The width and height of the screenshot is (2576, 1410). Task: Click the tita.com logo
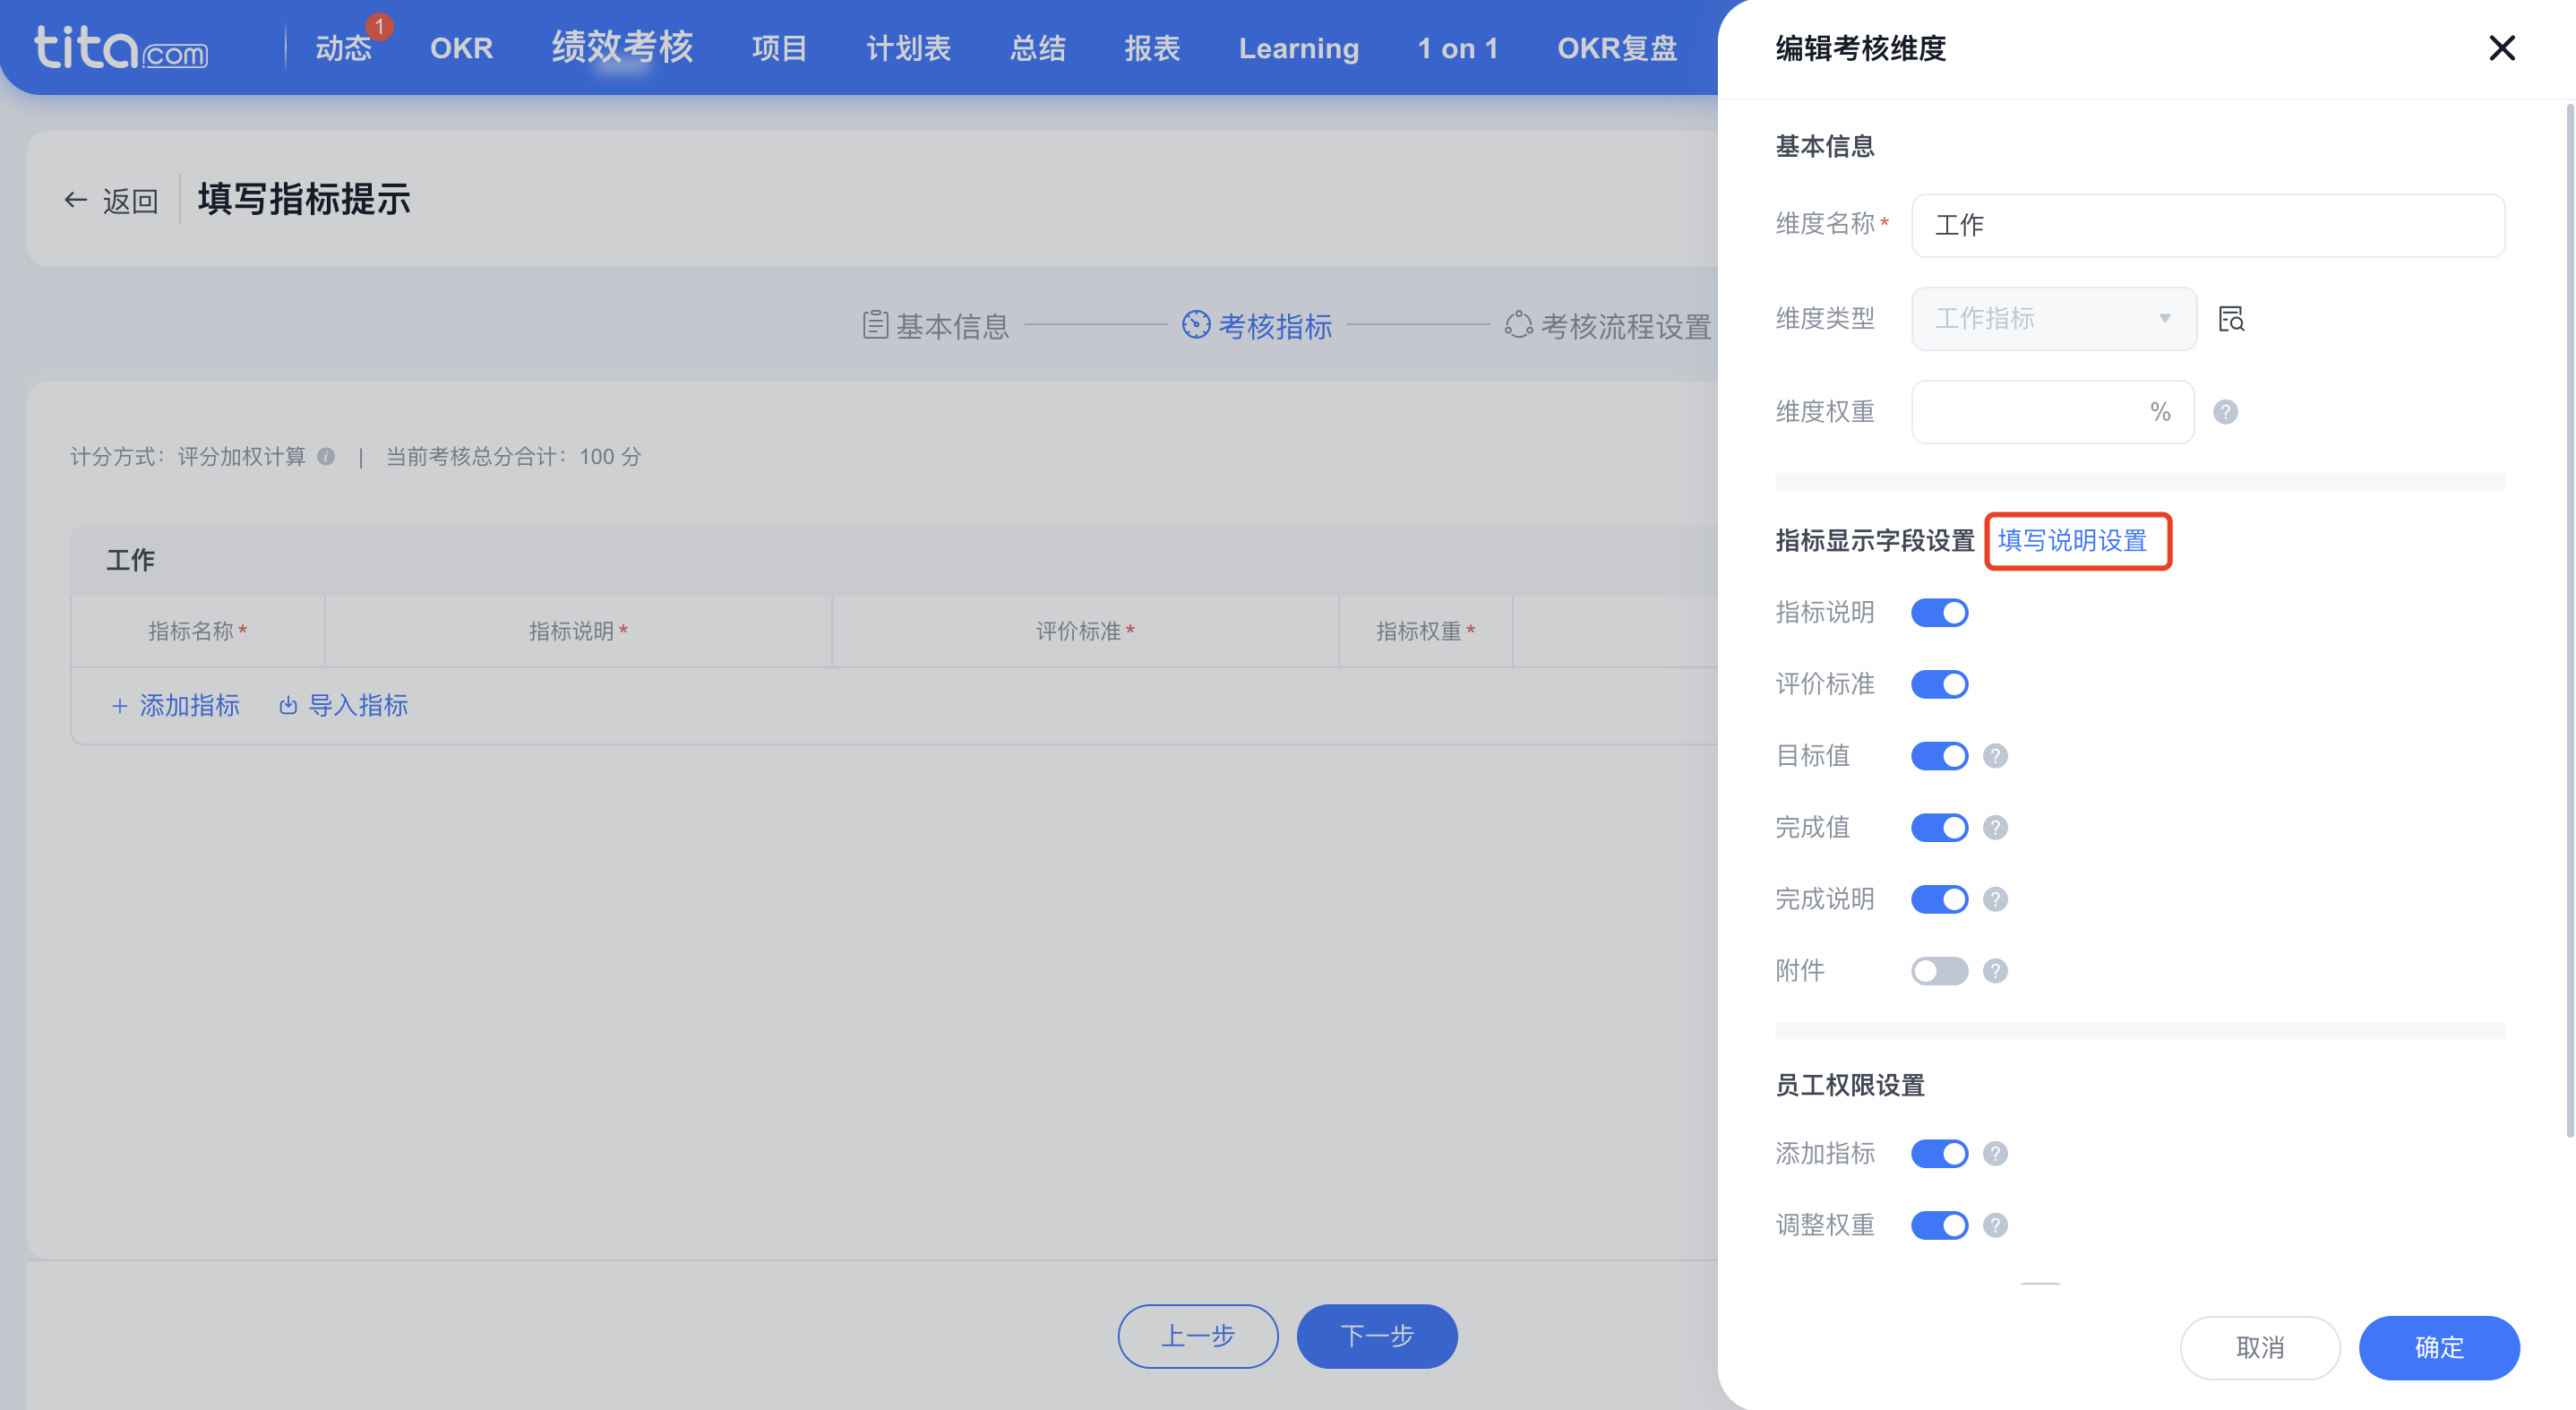(x=121, y=47)
